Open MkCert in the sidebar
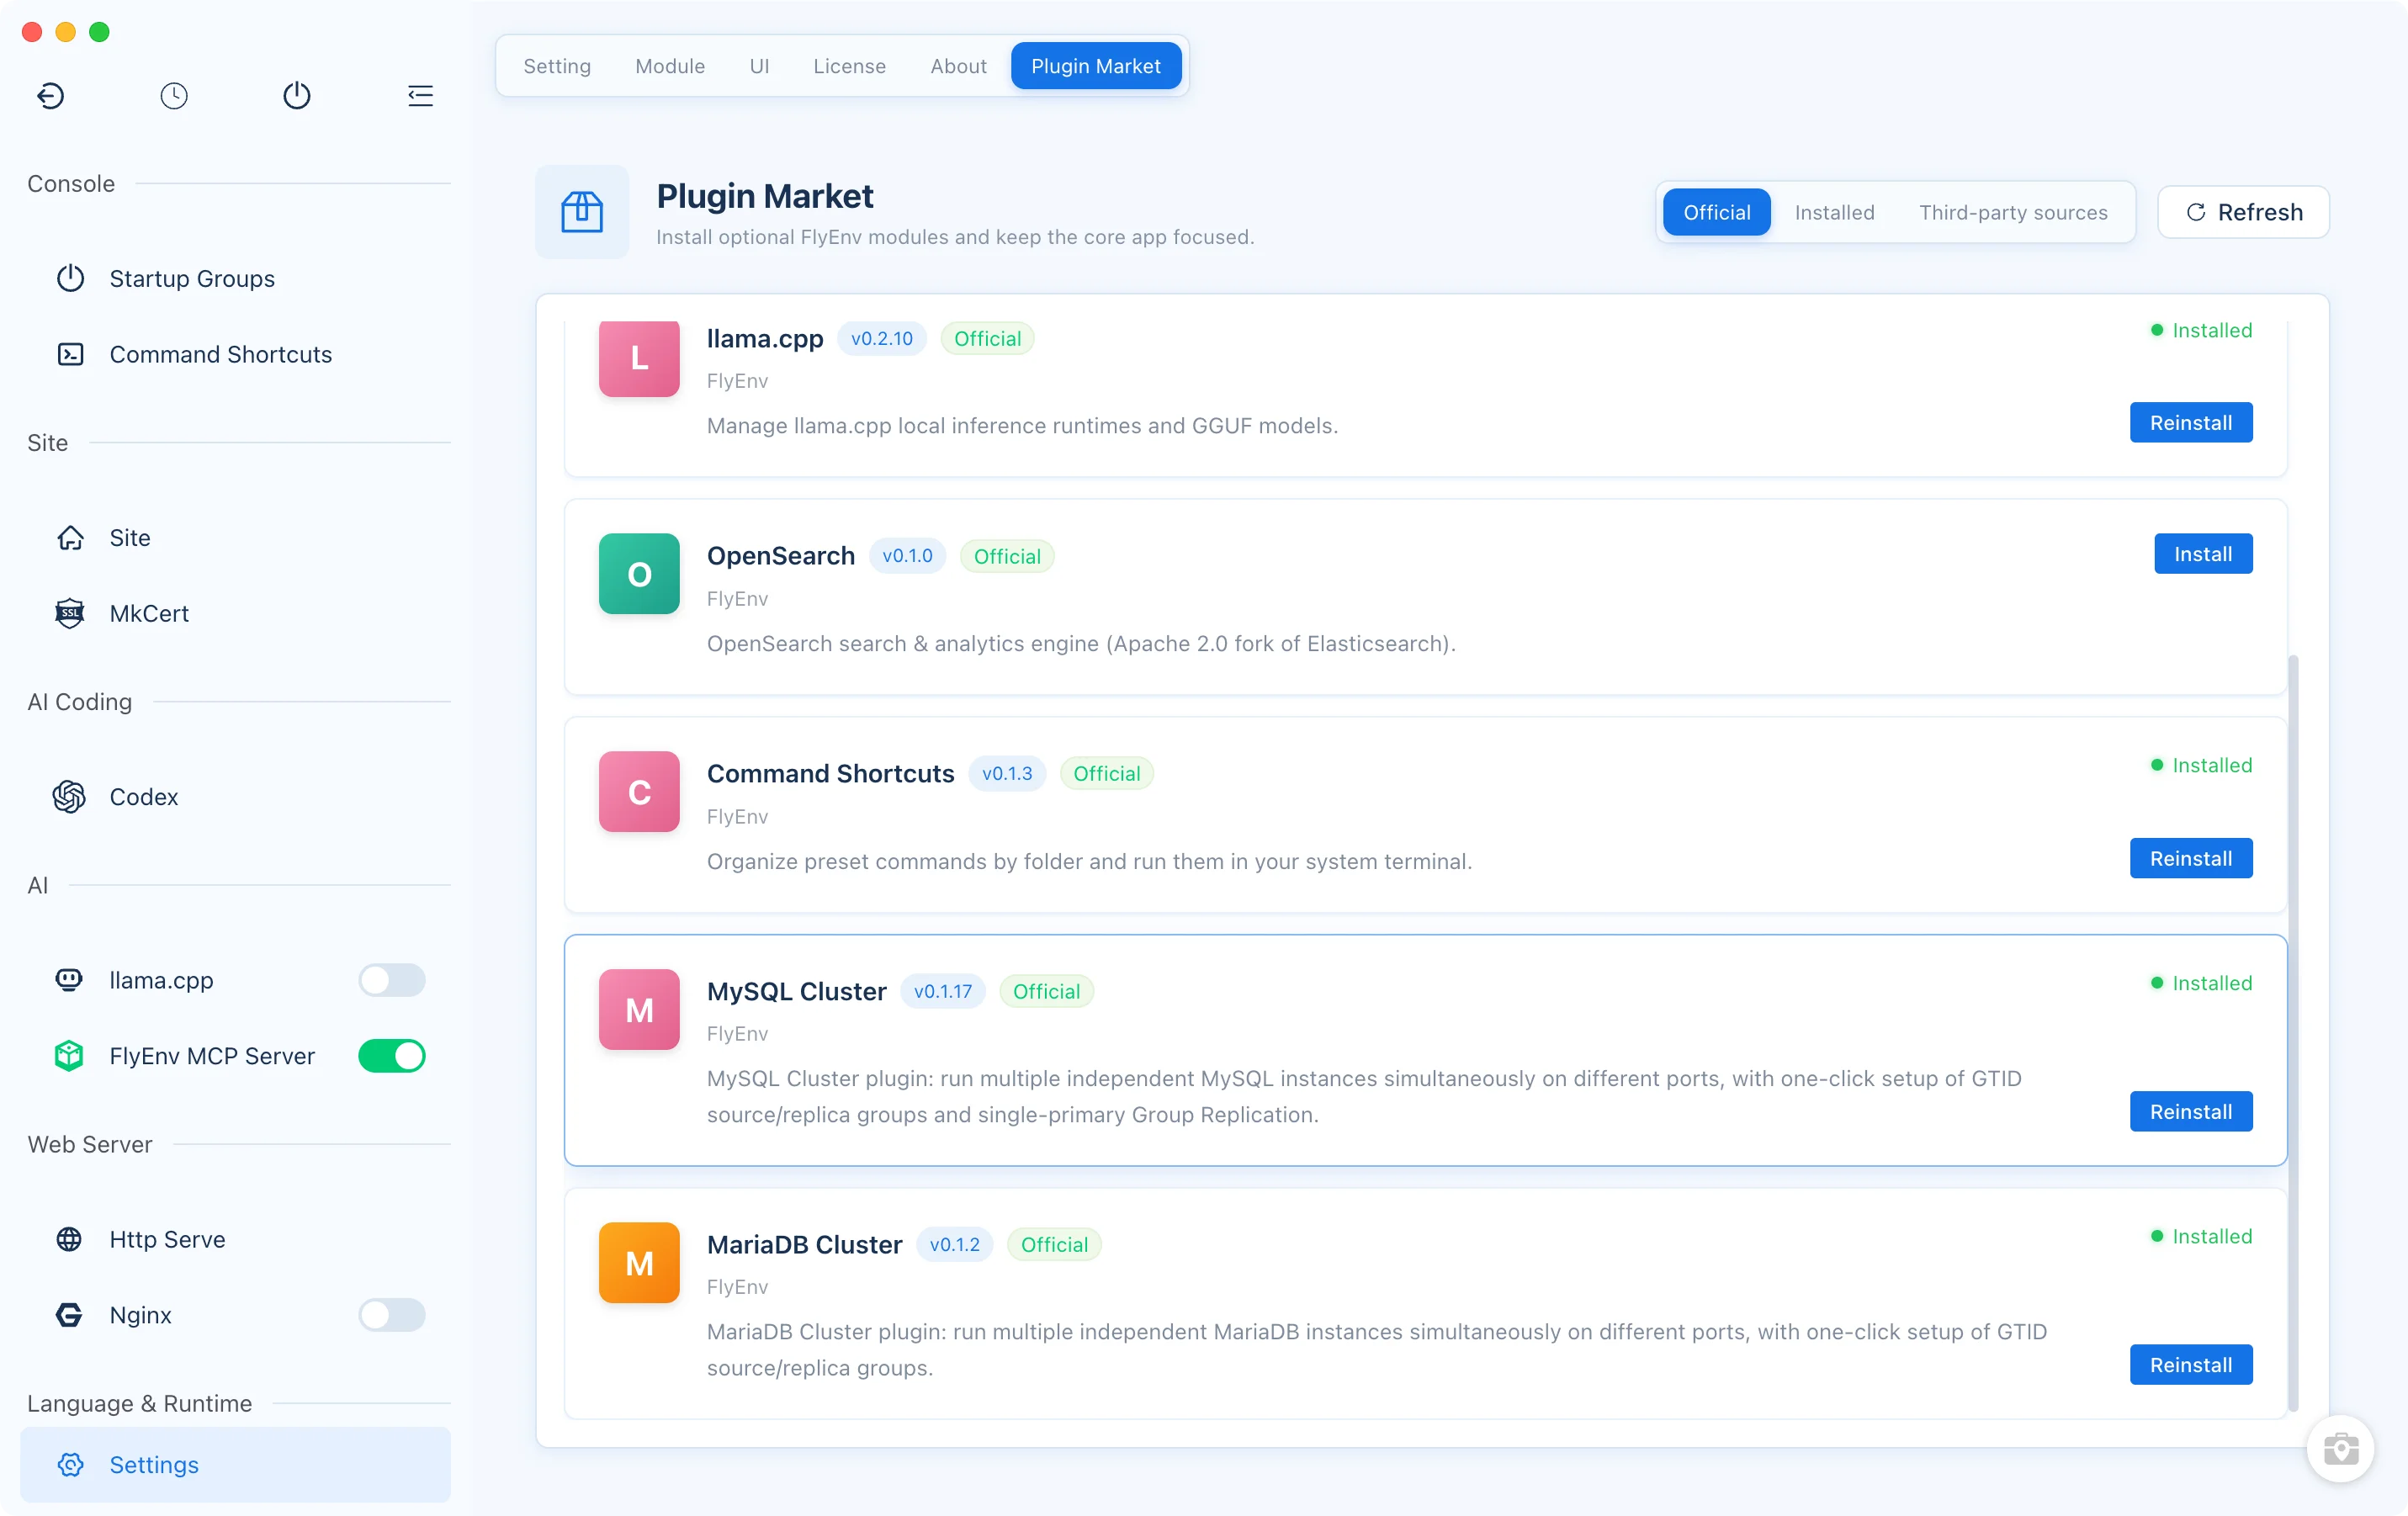 coord(235,613)
